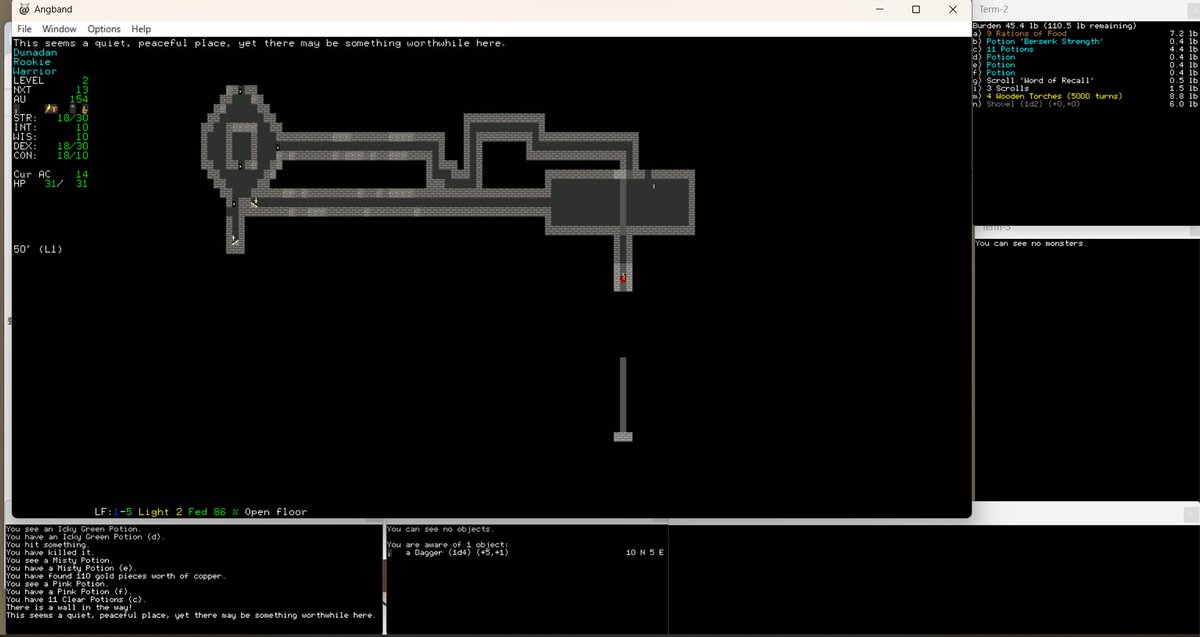Click 'a Dagger (1d4) (+5,+1)' entry
The image size is (1200, 637).
click(457, 552)
